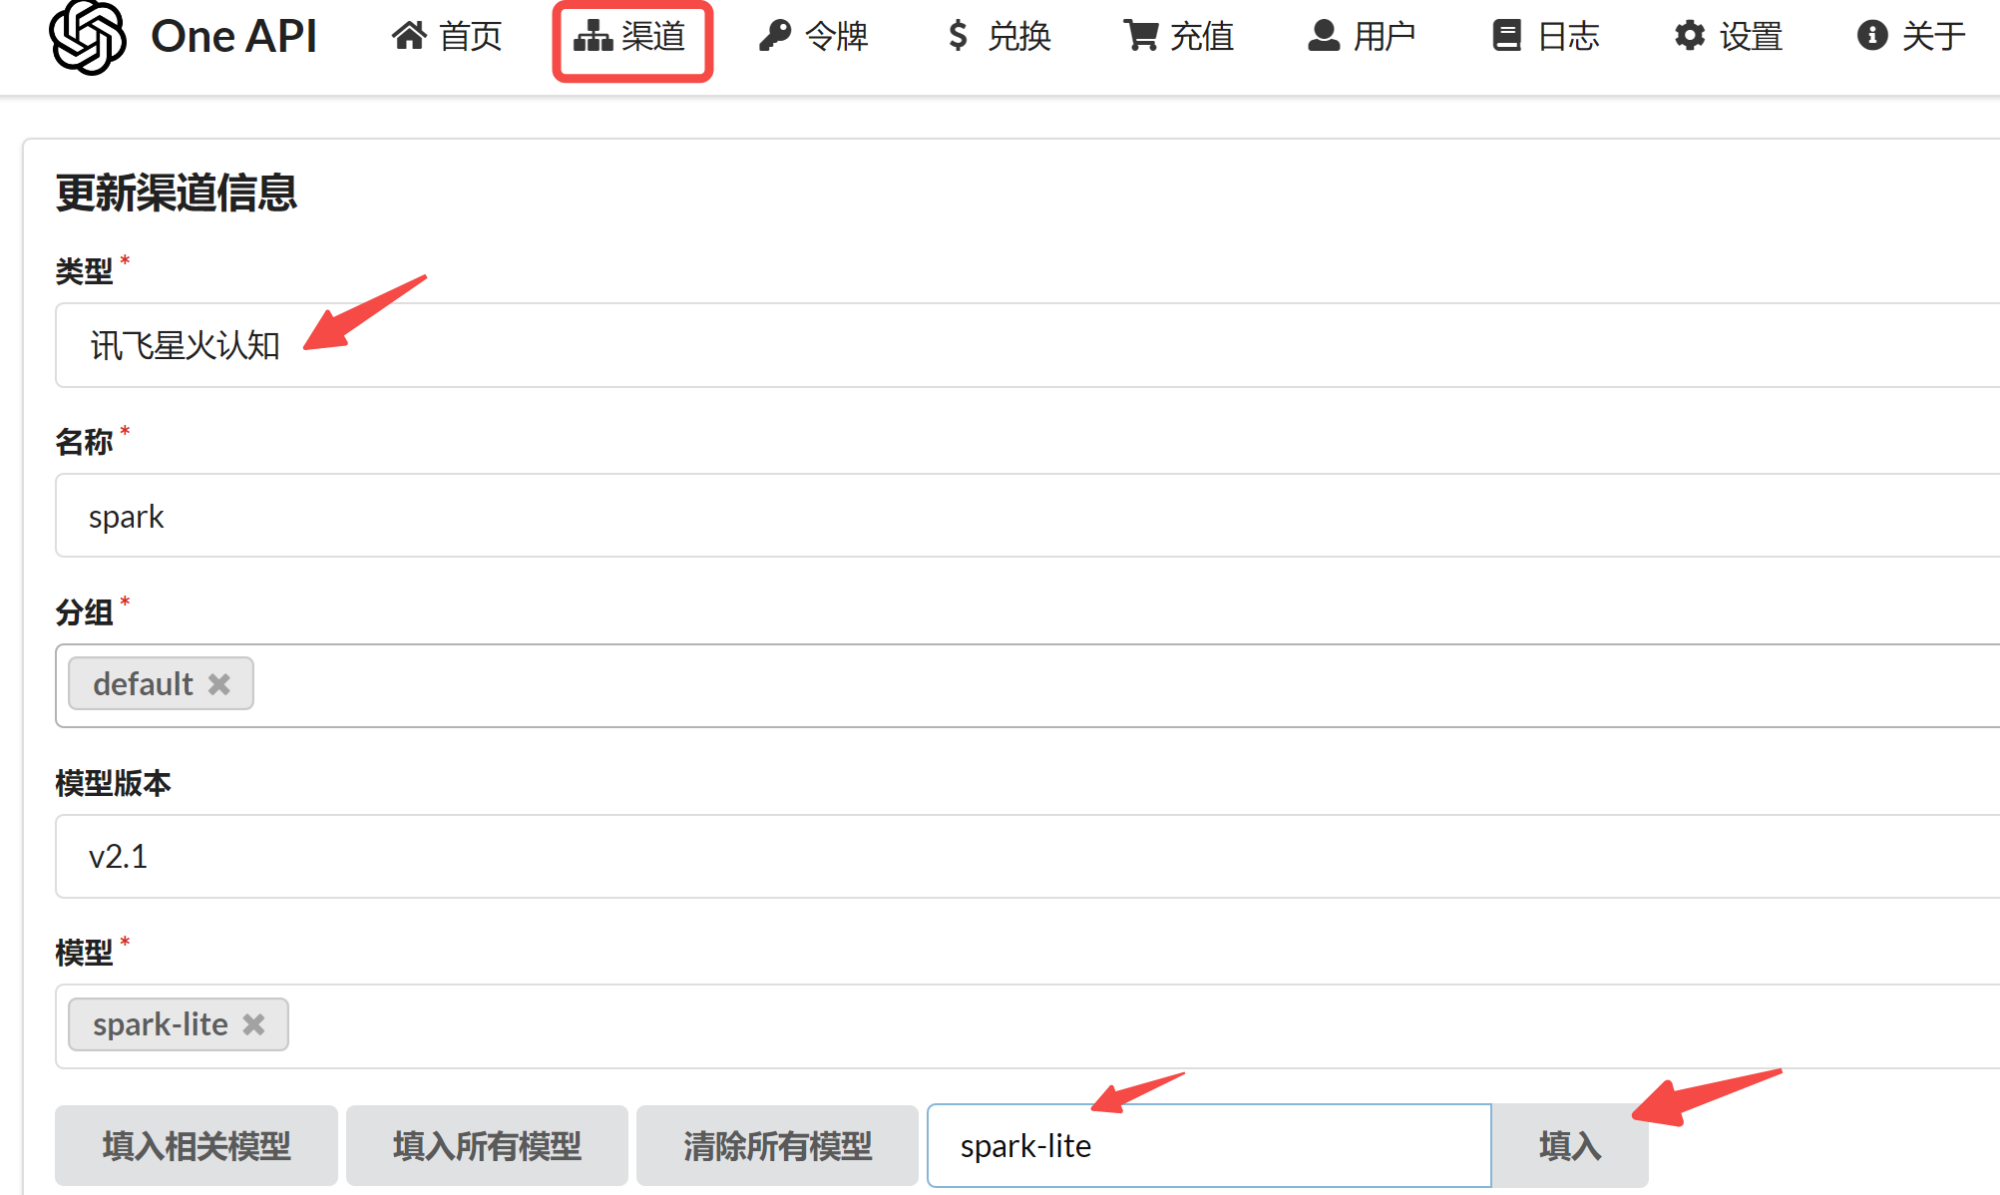Image resolution: width=2000 pixels, height=1195 pixels.
Task: Open the 日志 logs page
Action: (1545, 37)
